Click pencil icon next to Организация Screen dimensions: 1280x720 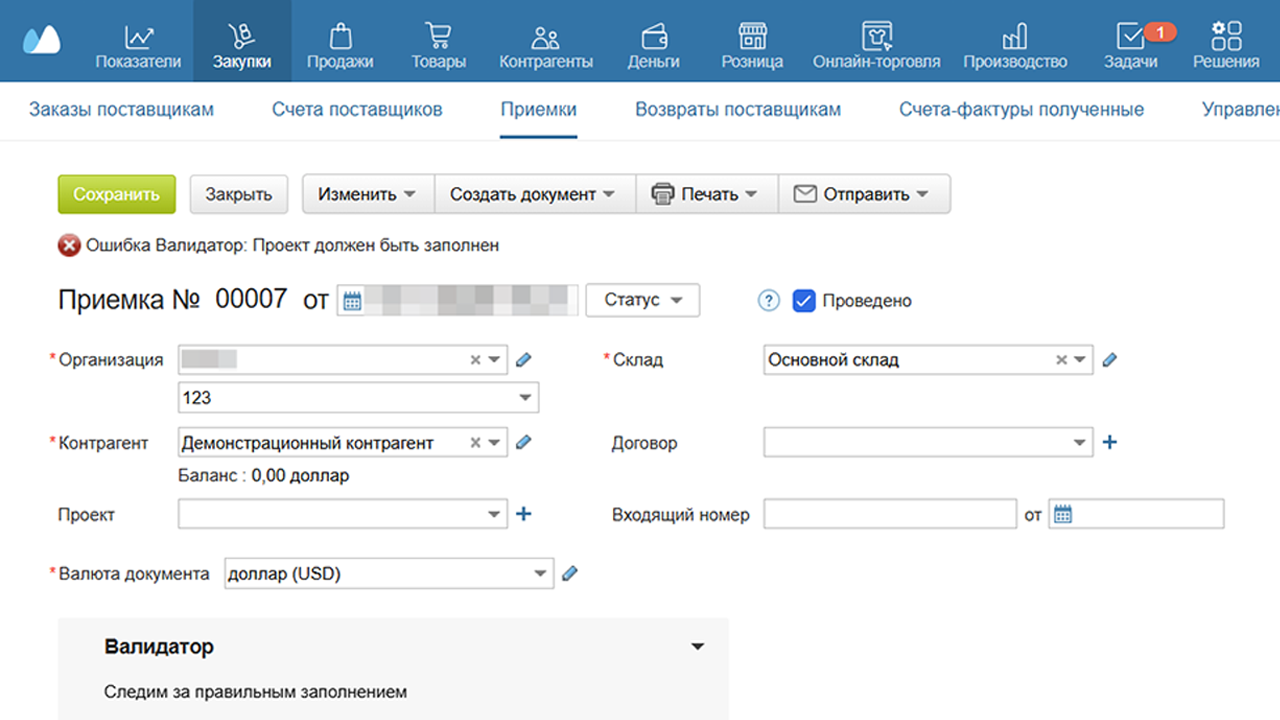coord(524,360)
